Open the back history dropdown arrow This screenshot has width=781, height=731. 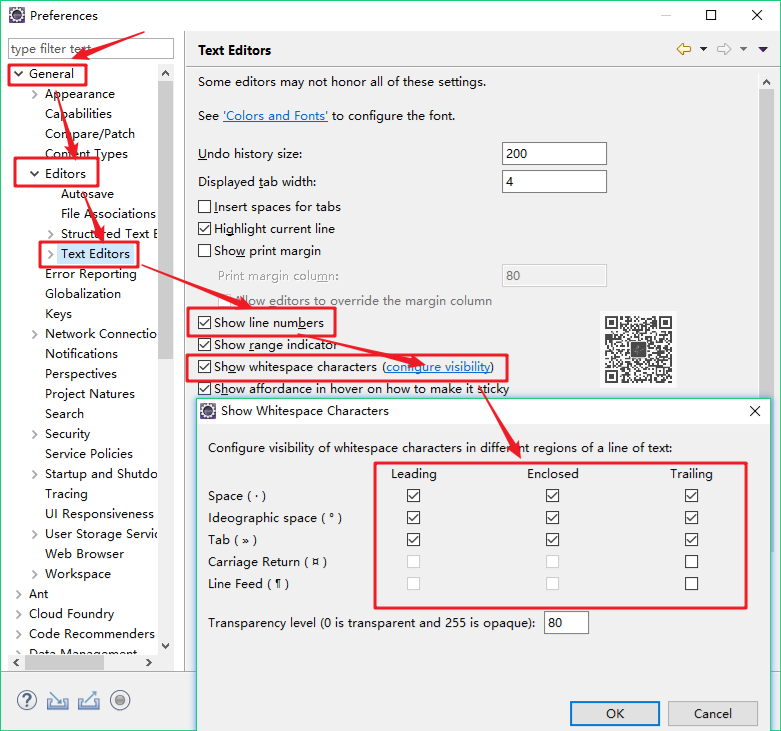point(703,49)
